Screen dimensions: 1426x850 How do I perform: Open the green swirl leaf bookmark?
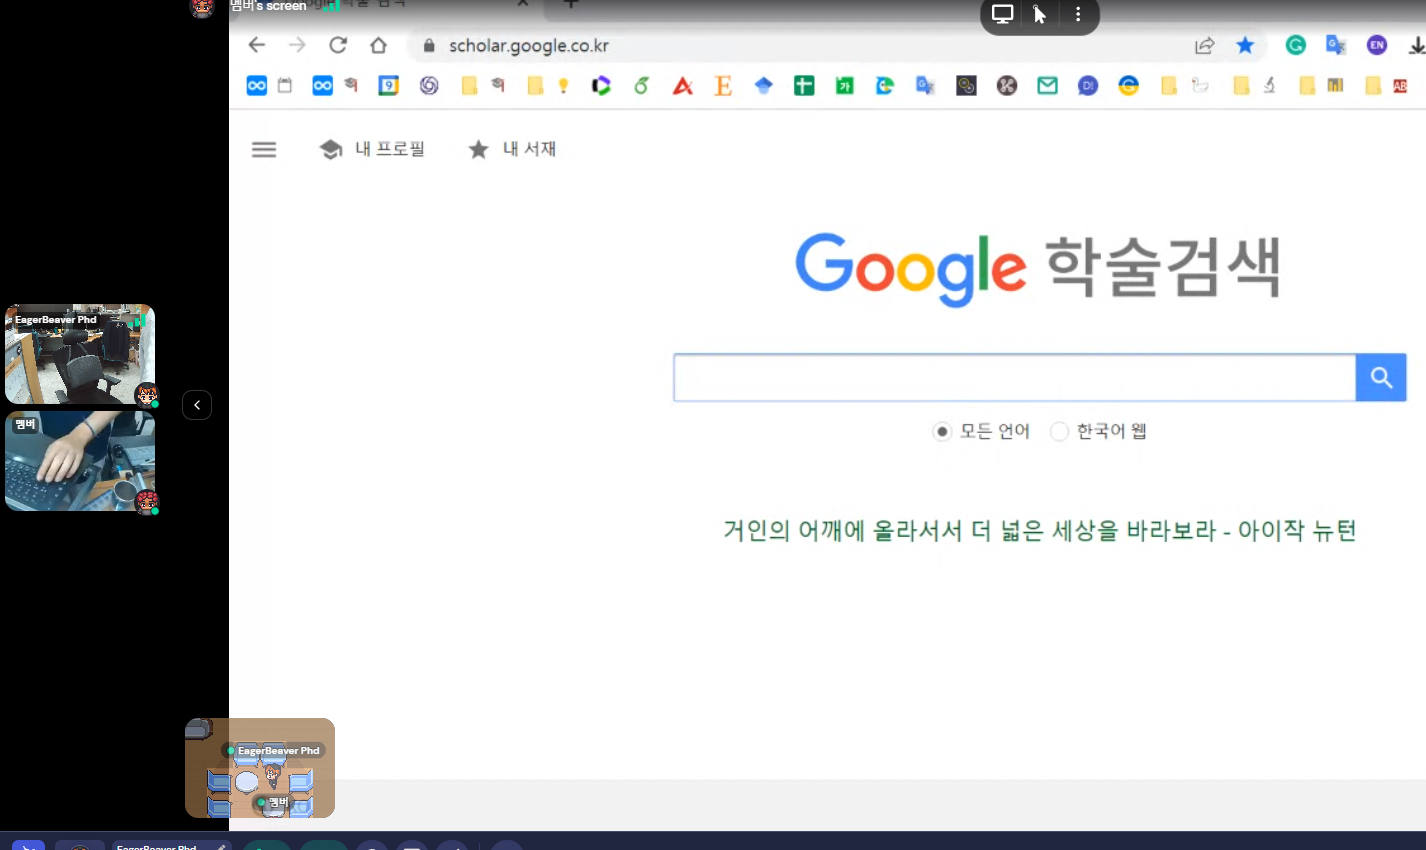(x=642, y=86)
